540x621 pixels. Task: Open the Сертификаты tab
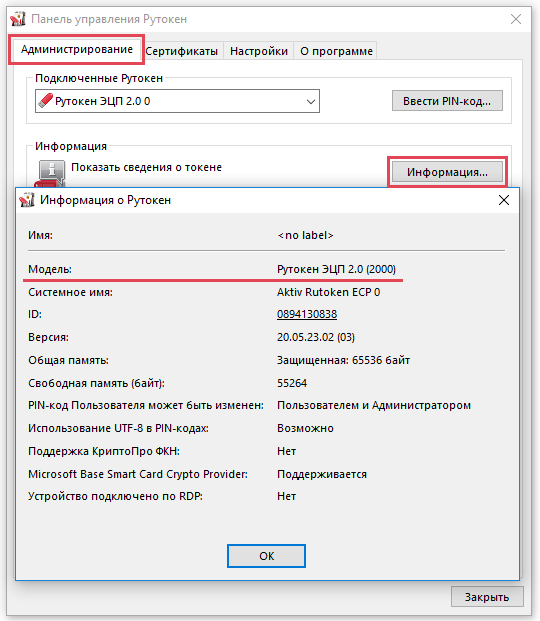point(181,51)
